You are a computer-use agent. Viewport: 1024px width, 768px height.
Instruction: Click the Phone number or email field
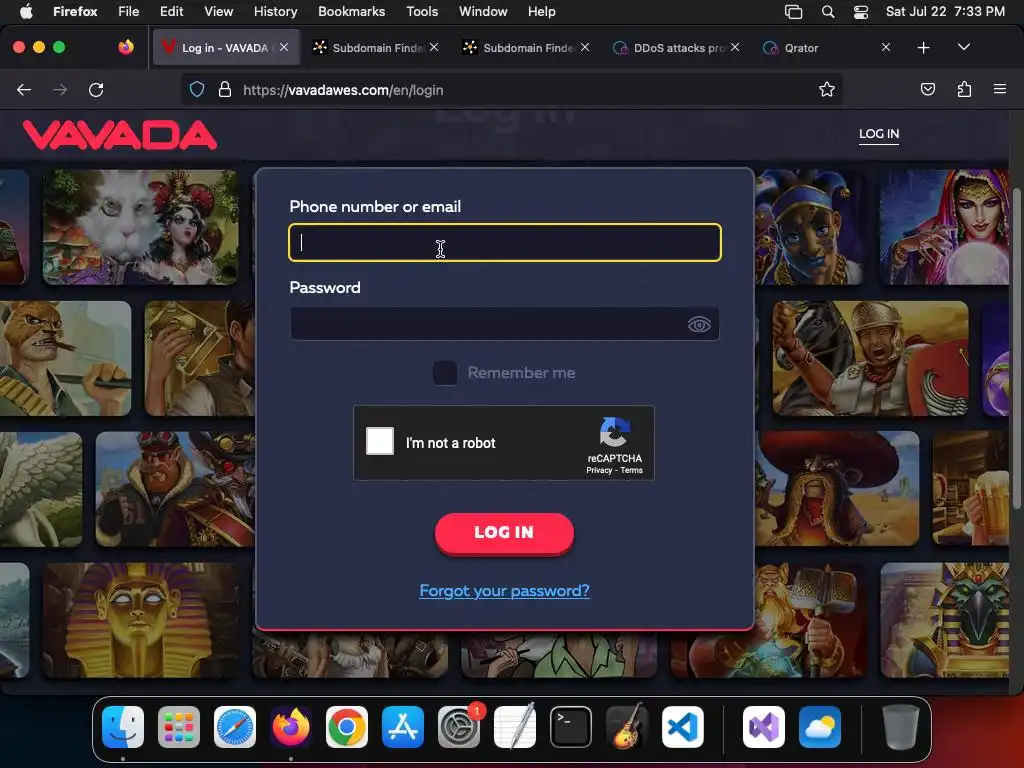point(505,243)
